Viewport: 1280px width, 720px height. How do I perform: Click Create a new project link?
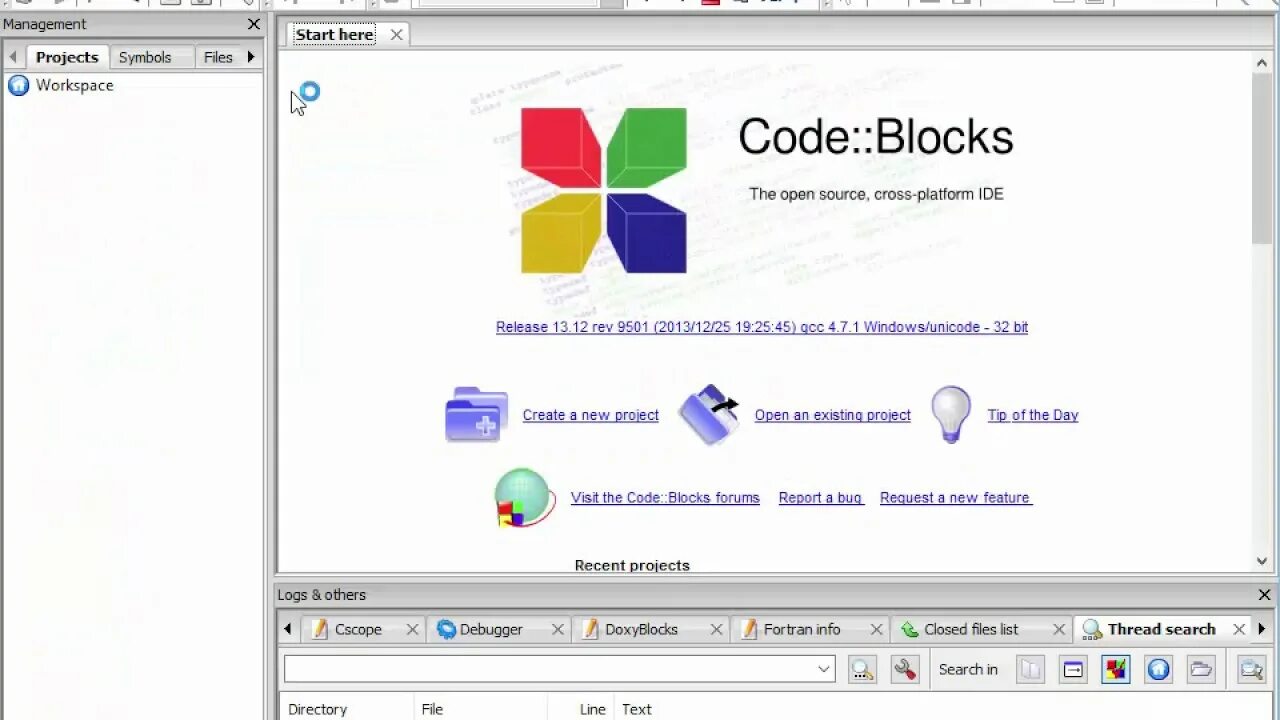(x=590, y=415)
